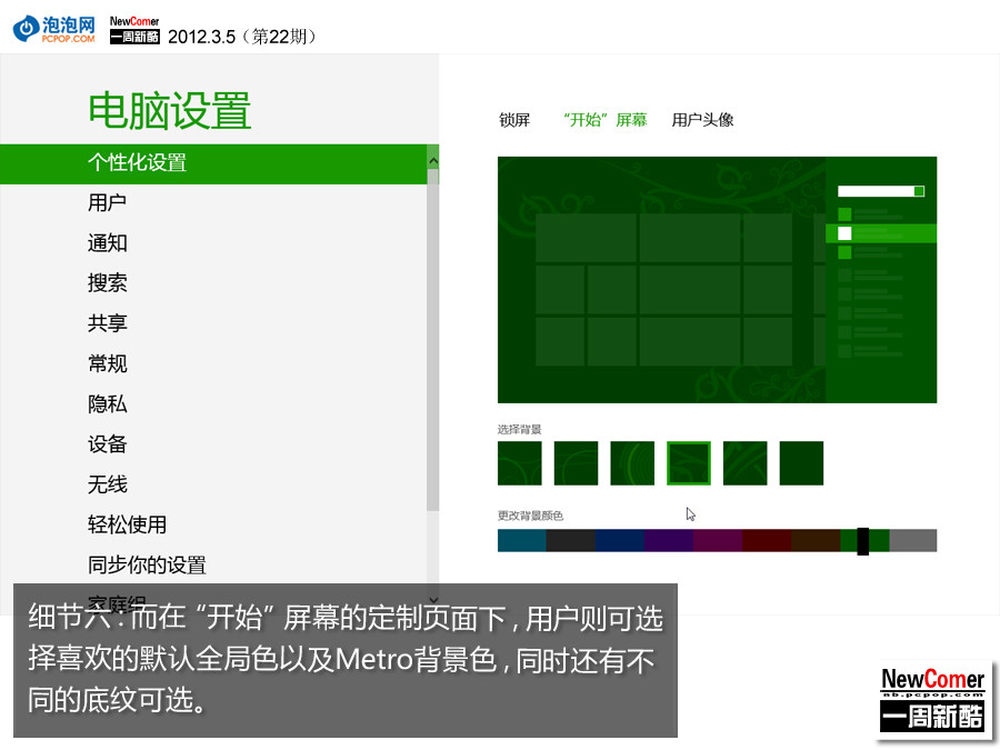Choose the purple background color swatch
The height and width of the screenshot is (750, 1000).
668,541
